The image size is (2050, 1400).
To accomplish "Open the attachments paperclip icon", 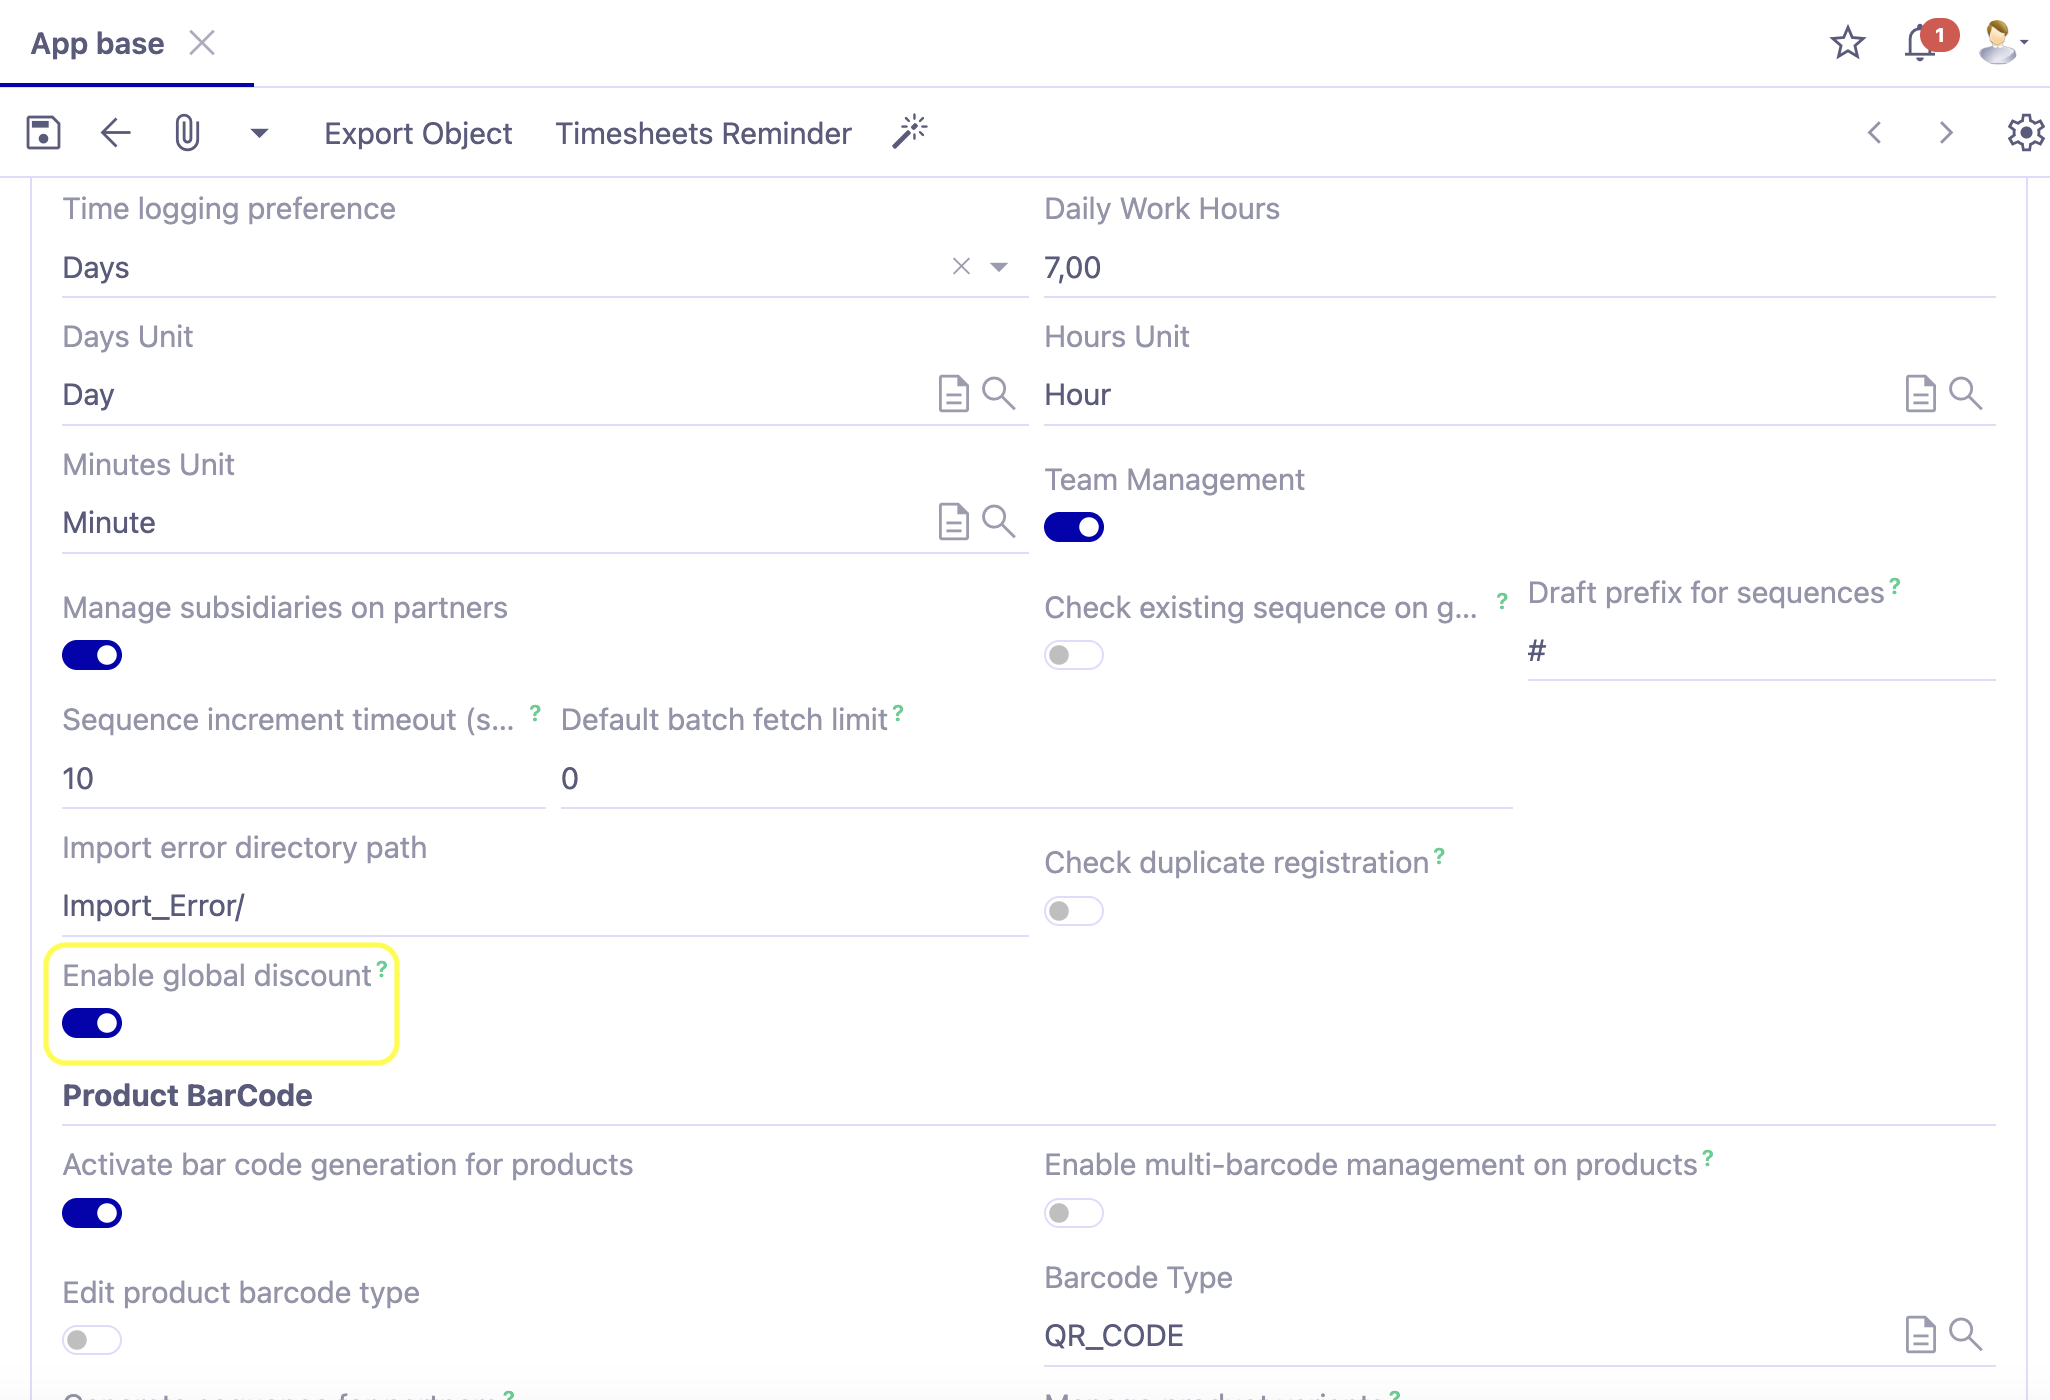I will [188, 132].
